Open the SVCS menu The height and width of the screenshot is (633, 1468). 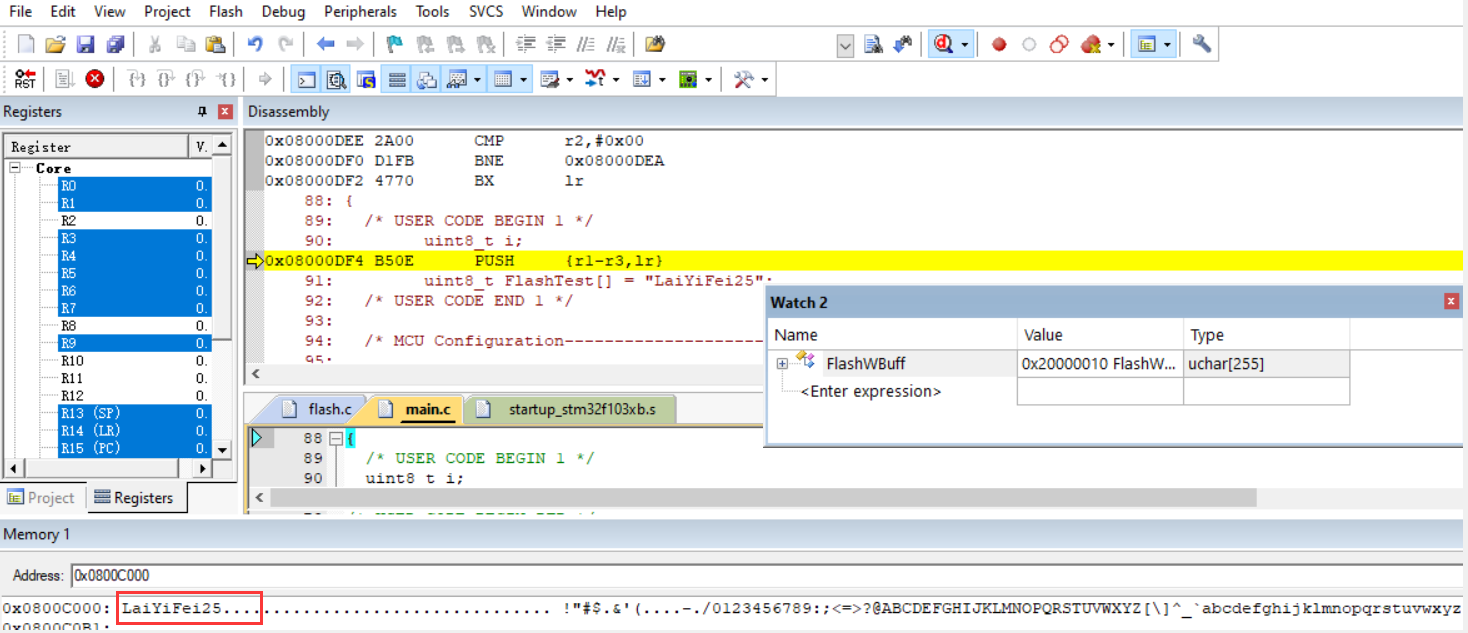pos(487,12)
